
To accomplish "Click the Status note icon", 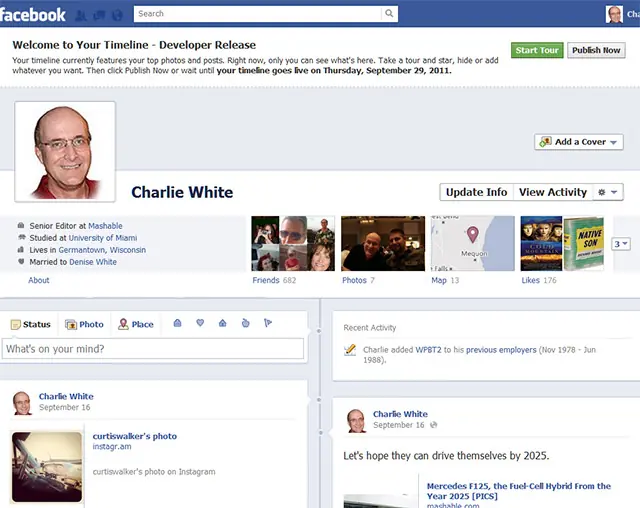I will [16, 325].
